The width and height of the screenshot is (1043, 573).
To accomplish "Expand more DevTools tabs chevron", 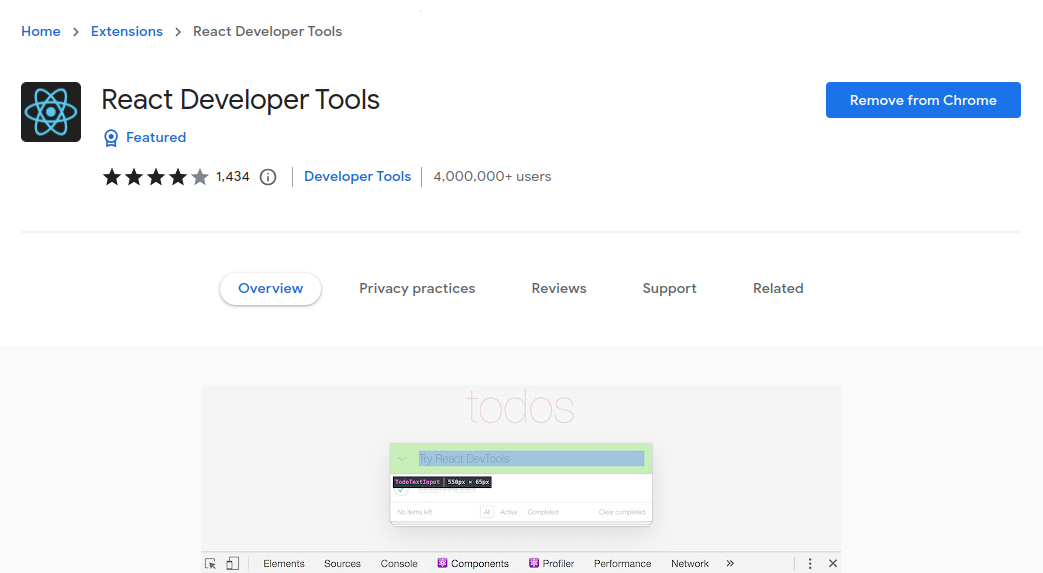I will pos(730,564).
